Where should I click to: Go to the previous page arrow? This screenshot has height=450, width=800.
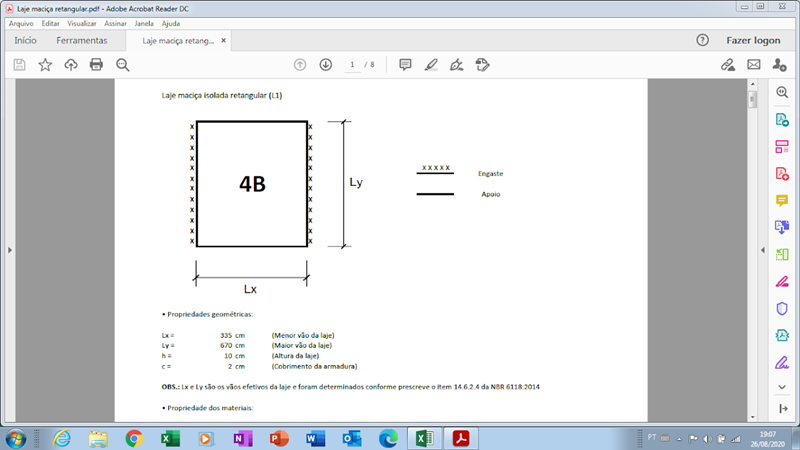(300, 65)
